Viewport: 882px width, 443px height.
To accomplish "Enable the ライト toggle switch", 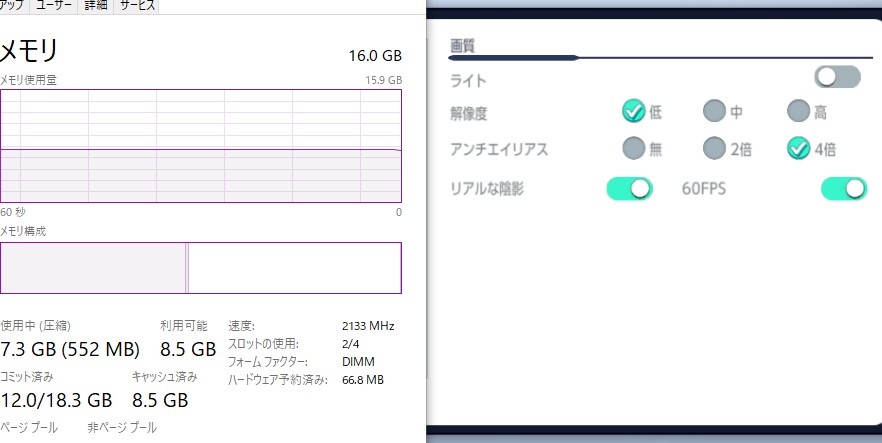I will (x=837, y=78).
